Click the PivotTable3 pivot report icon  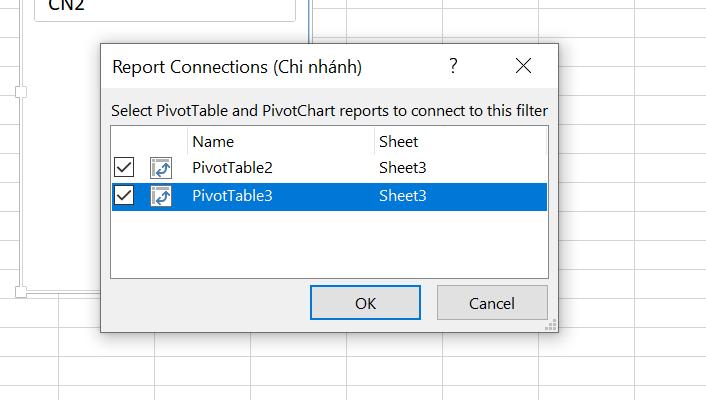point(161,196)
